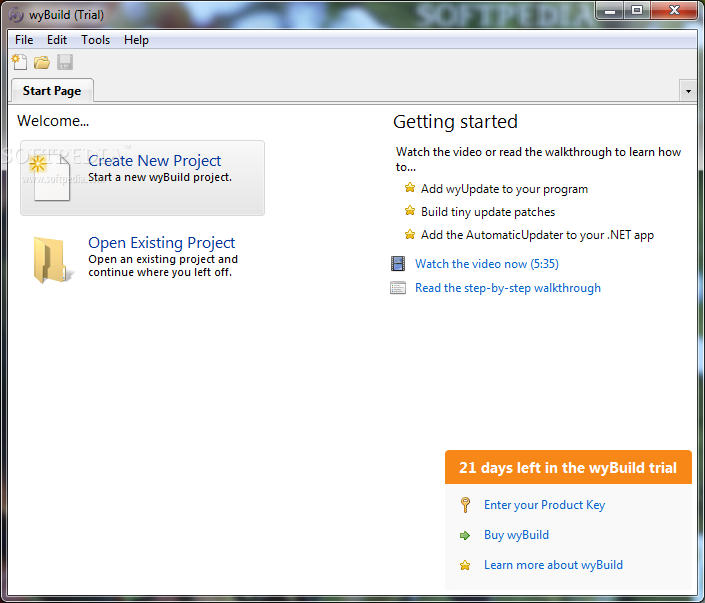Screen dimensions: 705x603
Task: Click the Open Existing Project link
Action: (161, 243)
